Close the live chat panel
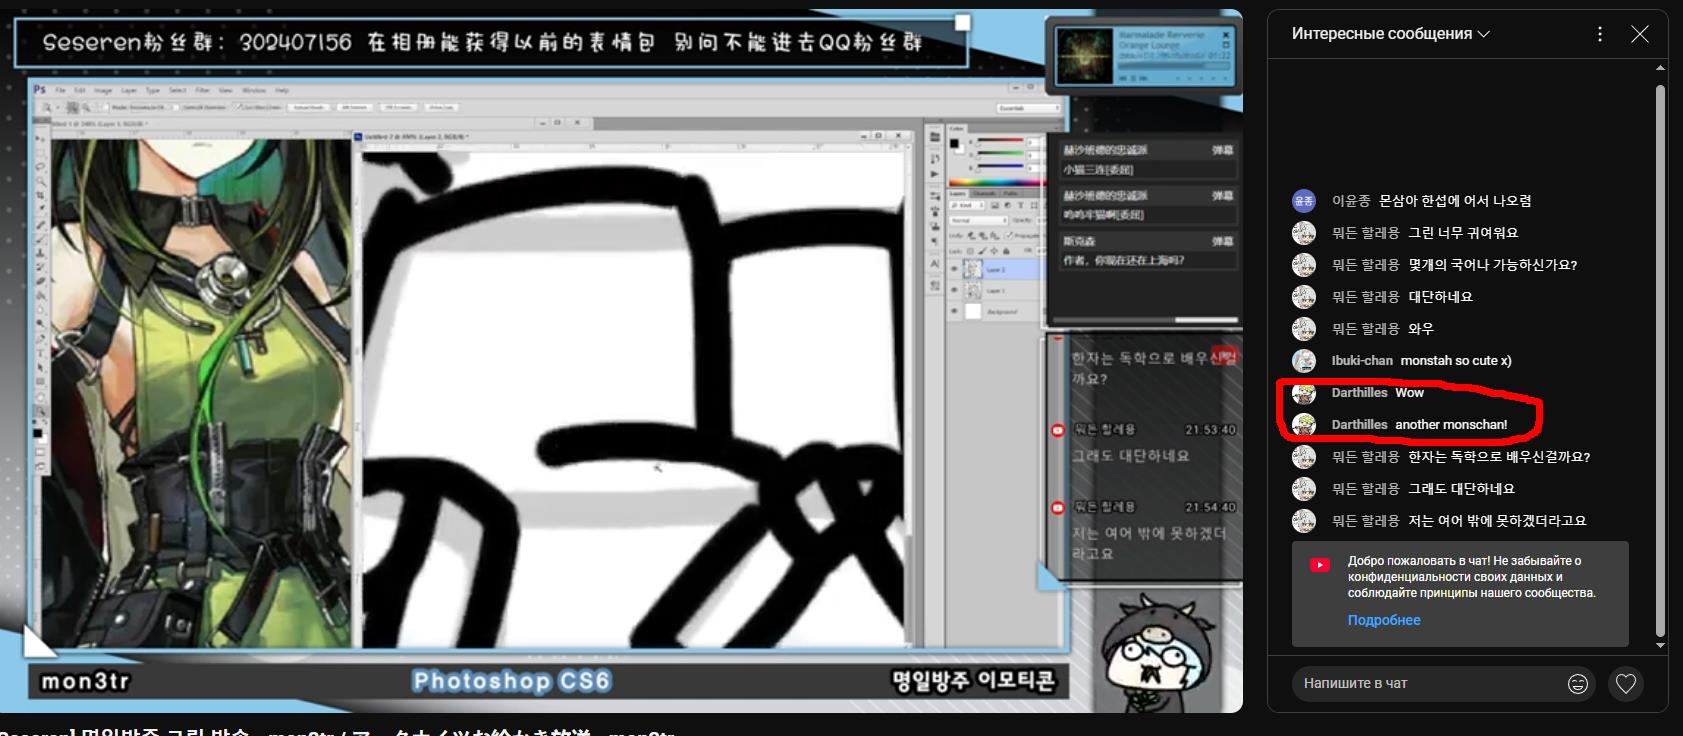Image resolution: width=1683 pixels, height=736 pixels. [x=1640, y=34]
